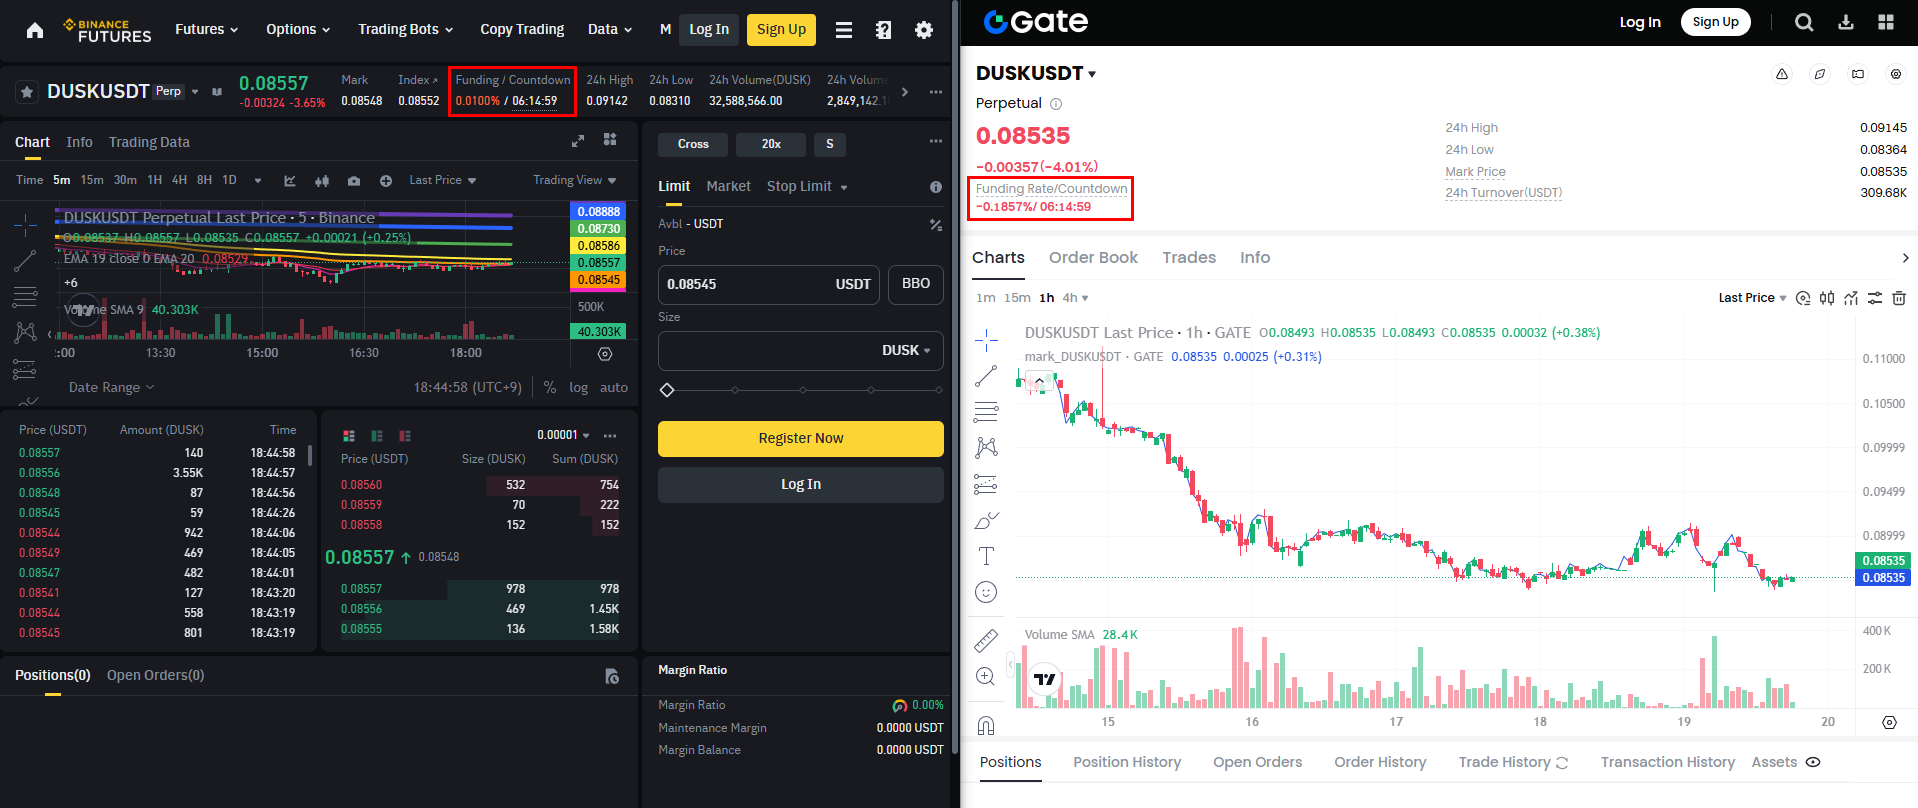The width and height of the screenshot is (1918, 808).
Task: Take a chart snapshot with the camera icon
Action: [354, 181]
